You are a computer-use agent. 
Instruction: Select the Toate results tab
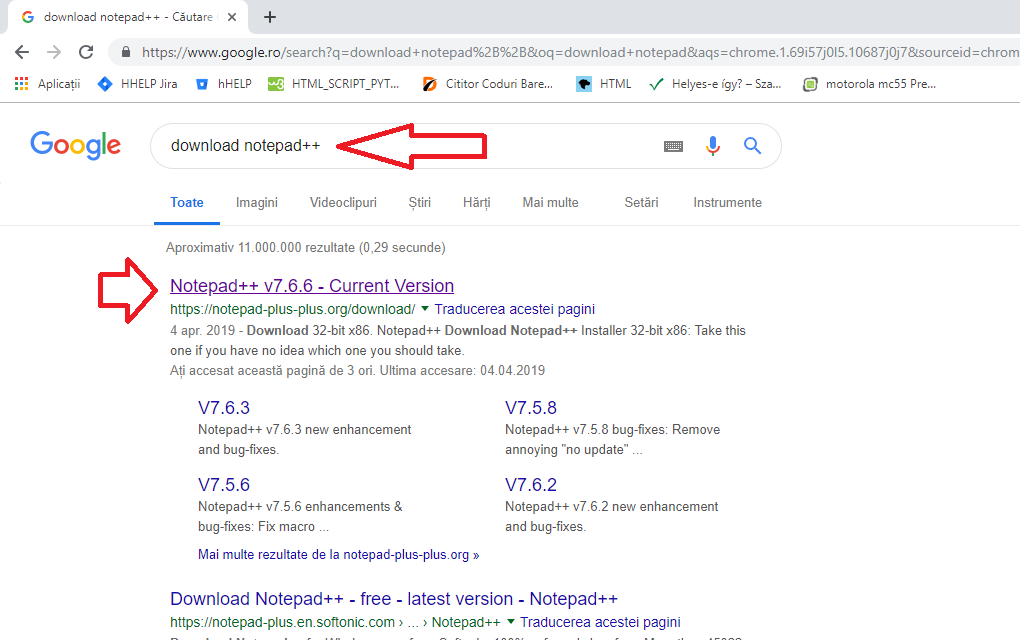pyautogui.click(x=187, y=202)
